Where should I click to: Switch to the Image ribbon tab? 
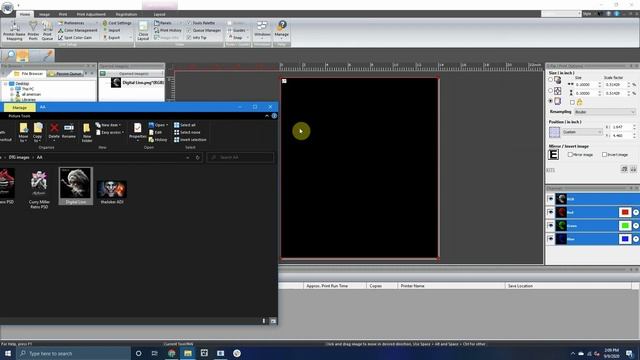pos(44,14)
